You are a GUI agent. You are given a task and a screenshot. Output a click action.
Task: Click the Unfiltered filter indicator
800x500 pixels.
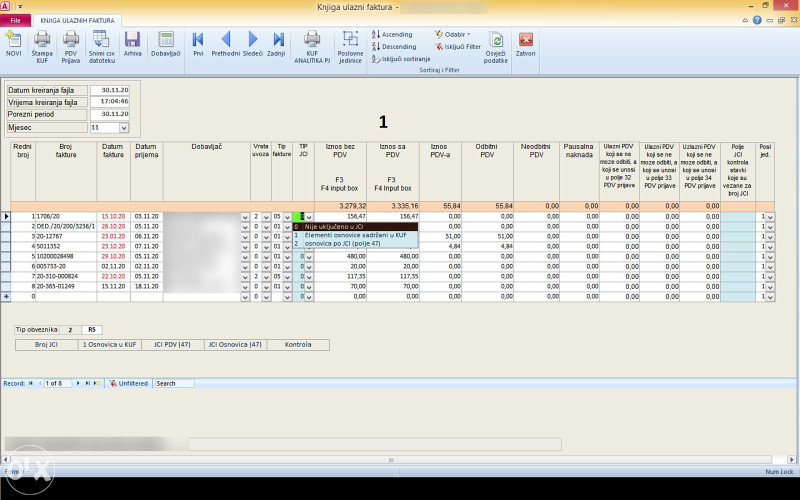point(129,383)
